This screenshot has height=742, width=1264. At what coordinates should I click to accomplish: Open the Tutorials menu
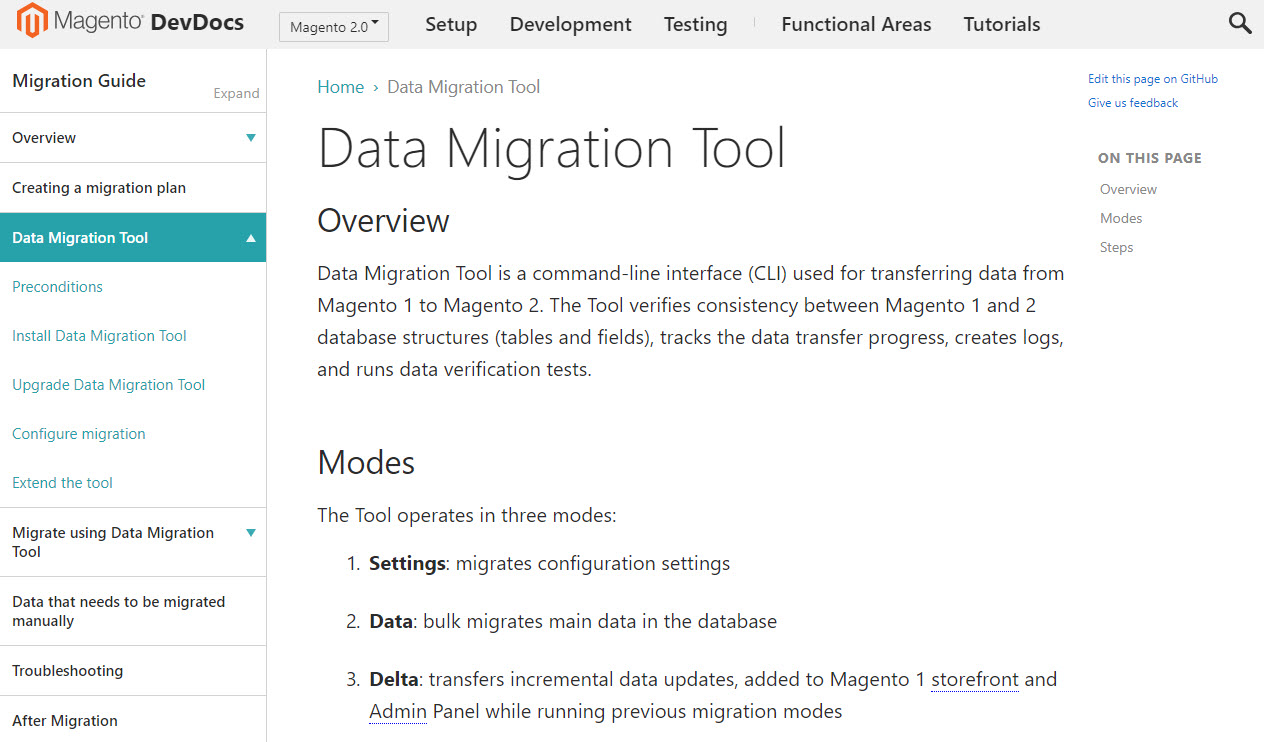click(1001, 24)
